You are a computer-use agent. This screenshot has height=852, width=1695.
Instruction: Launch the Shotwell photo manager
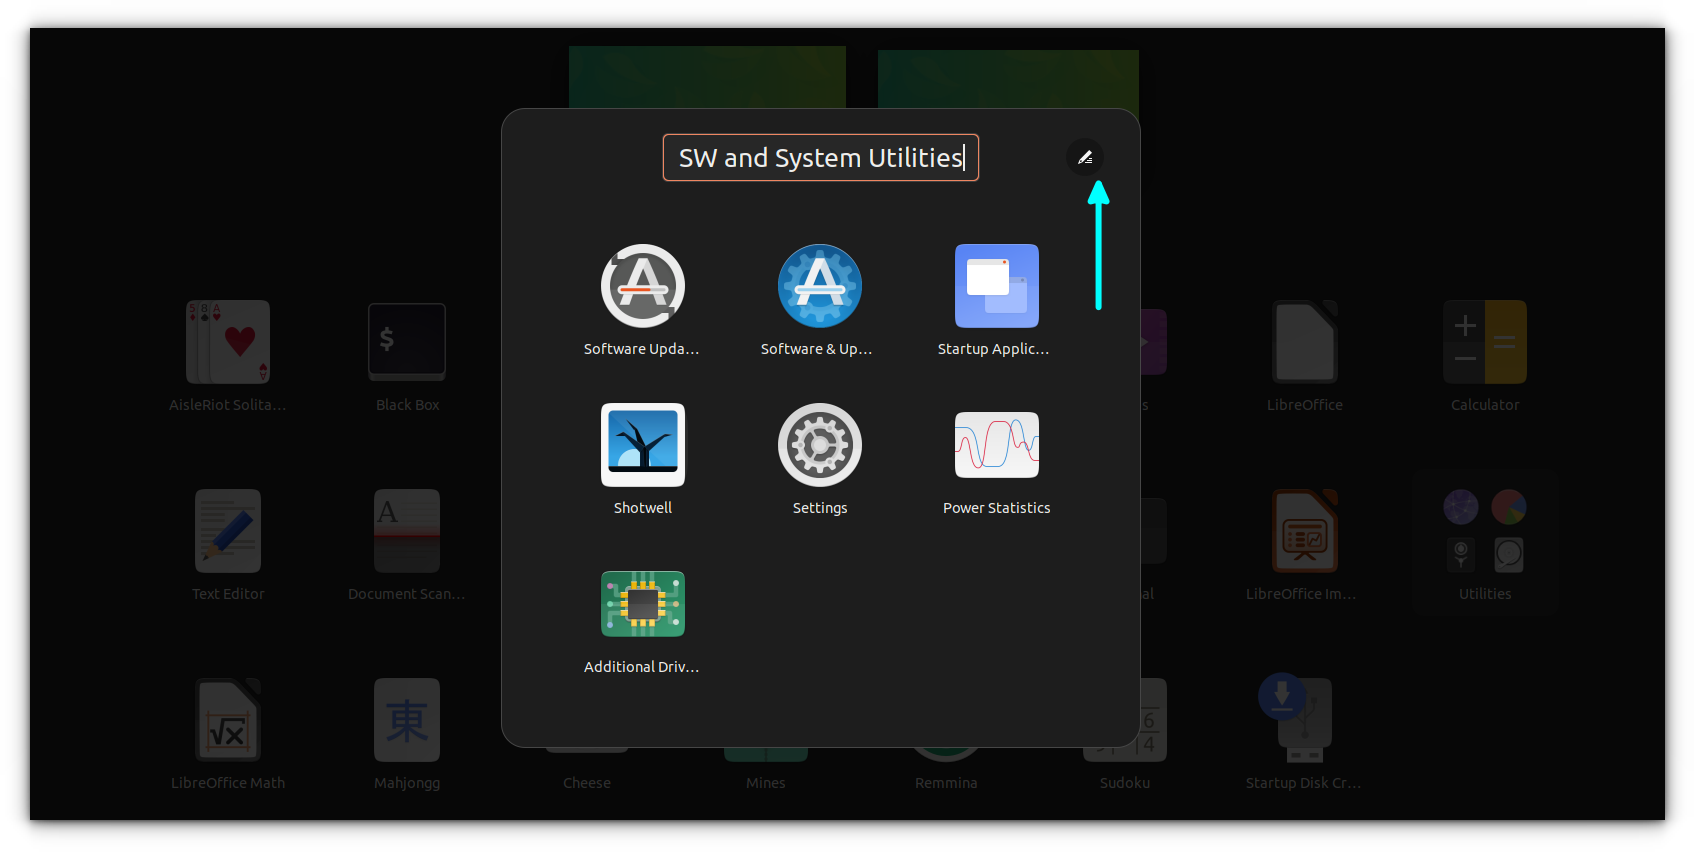[642, 445]
